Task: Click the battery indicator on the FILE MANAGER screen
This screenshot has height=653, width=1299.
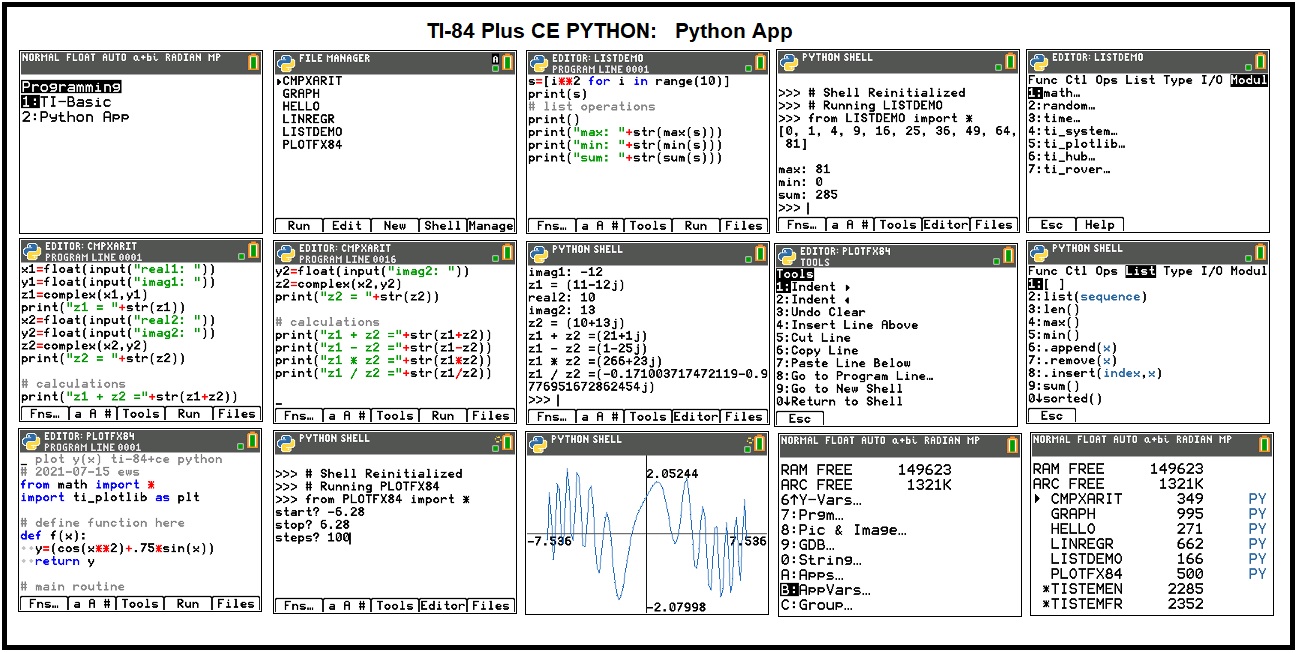Action: [506, 61]
